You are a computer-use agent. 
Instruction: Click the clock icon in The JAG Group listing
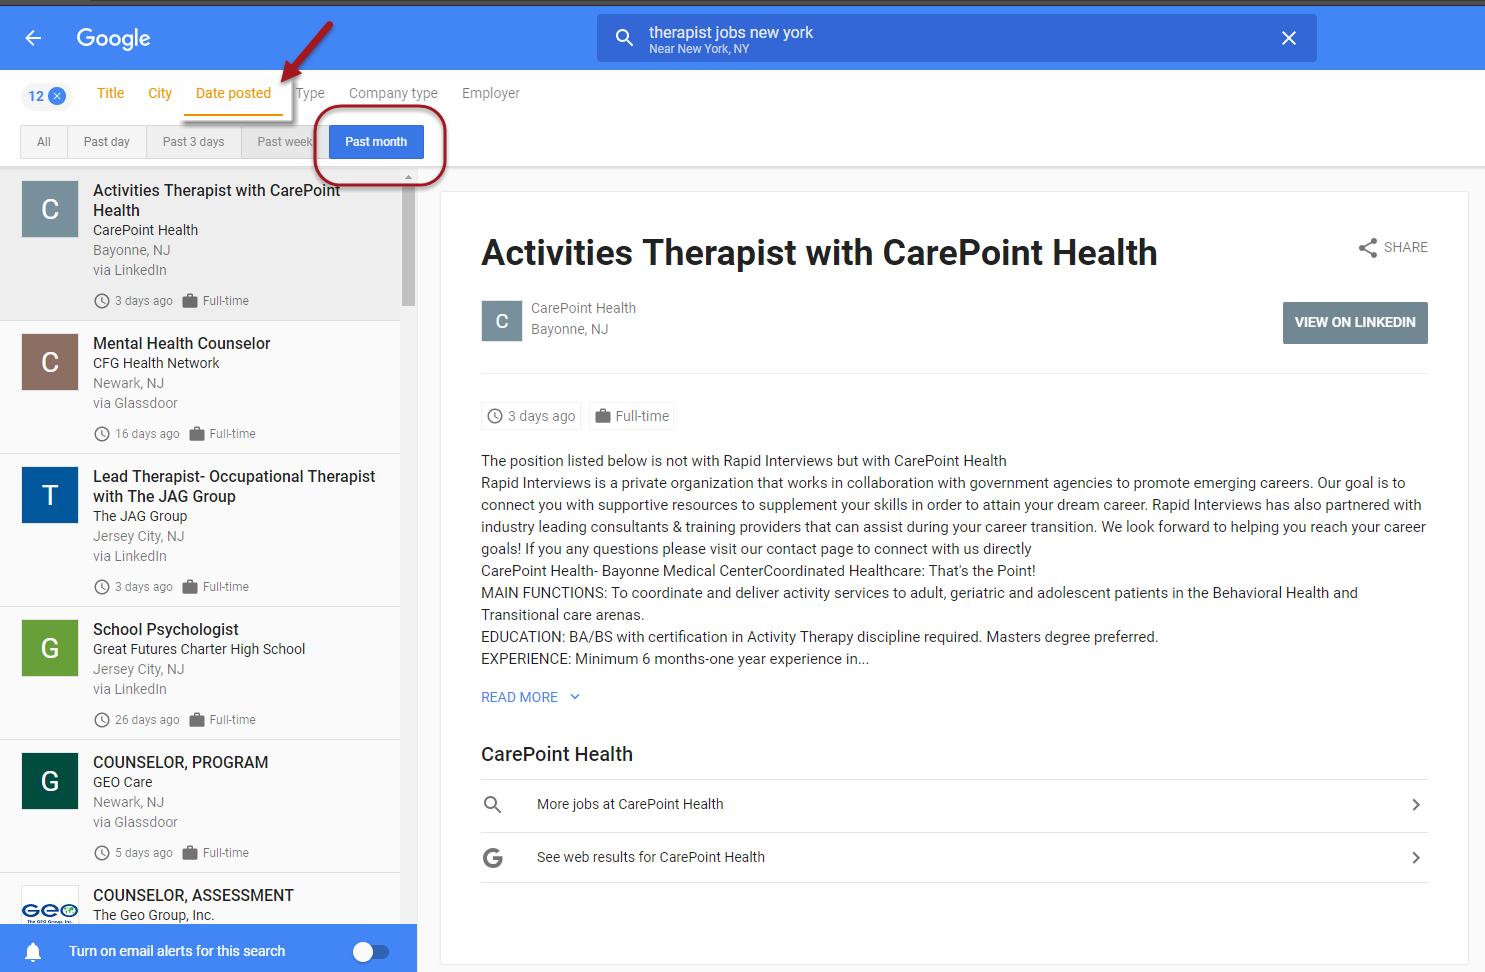(101, 587)
